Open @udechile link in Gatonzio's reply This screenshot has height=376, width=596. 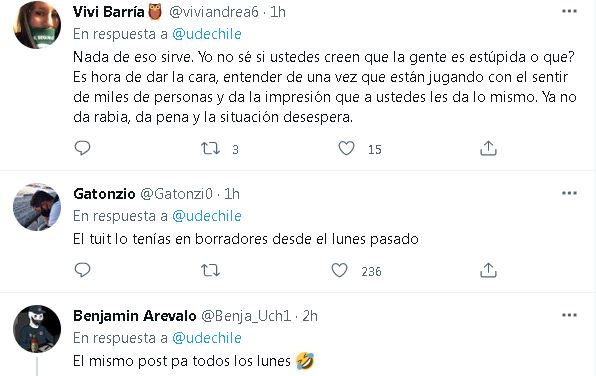pos(207,216)
